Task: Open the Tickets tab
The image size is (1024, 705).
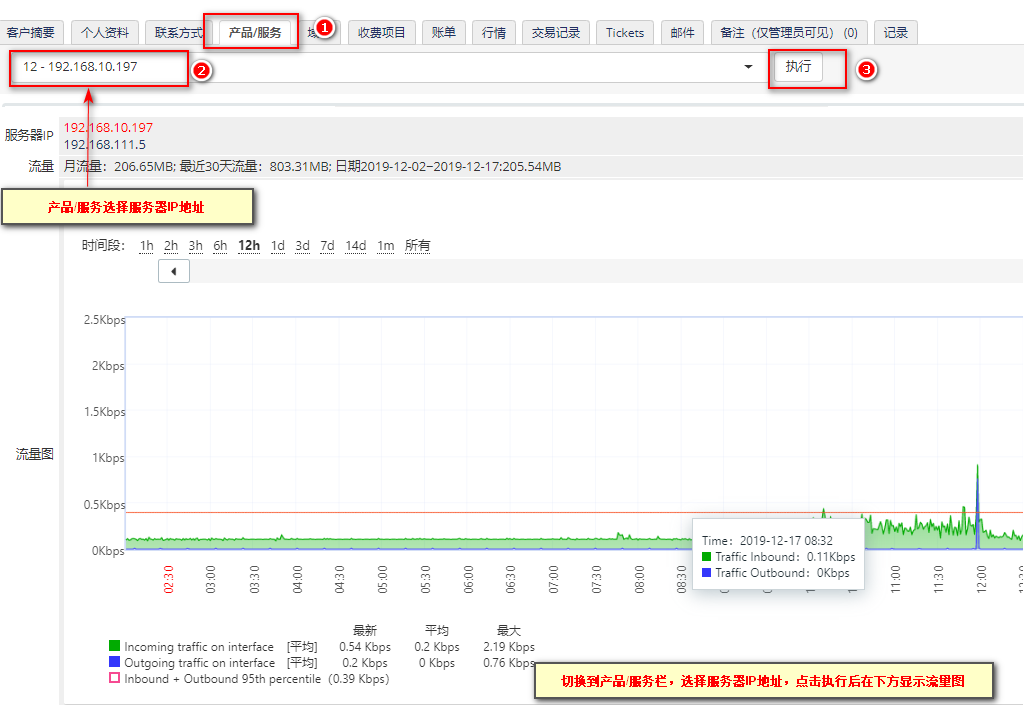Action: [x=624, y=33]
